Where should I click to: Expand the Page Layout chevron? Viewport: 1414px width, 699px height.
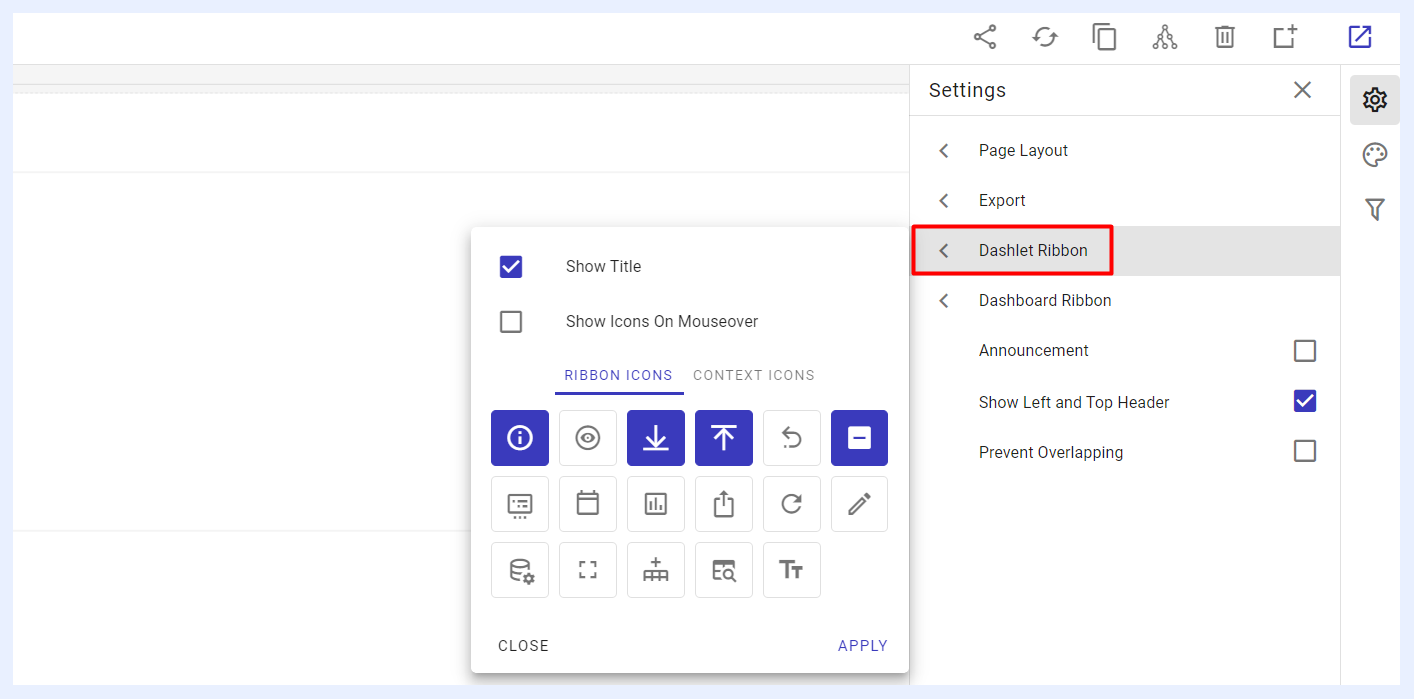tap(944, 151)
